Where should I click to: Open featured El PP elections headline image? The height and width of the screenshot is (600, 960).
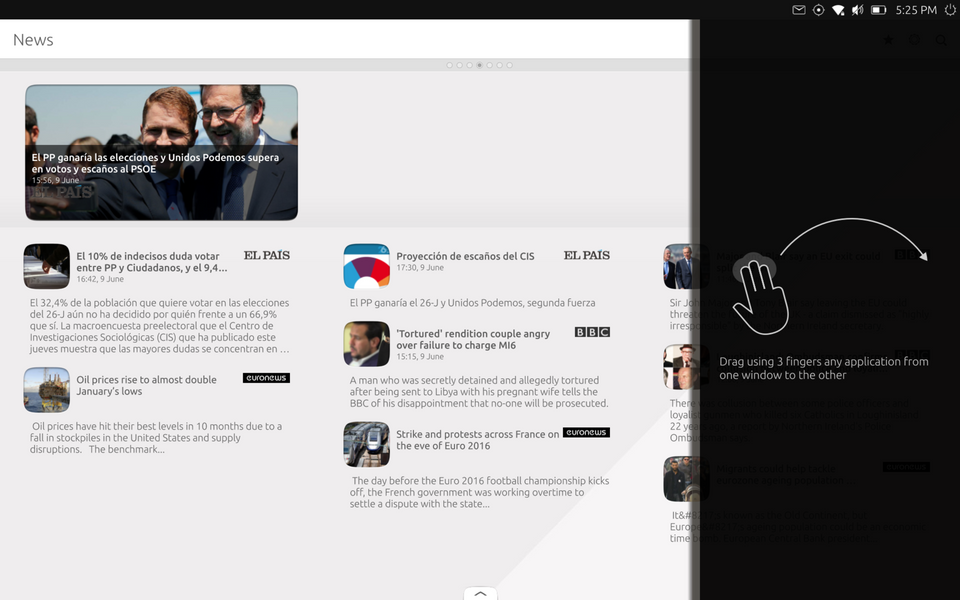point(161,152)
